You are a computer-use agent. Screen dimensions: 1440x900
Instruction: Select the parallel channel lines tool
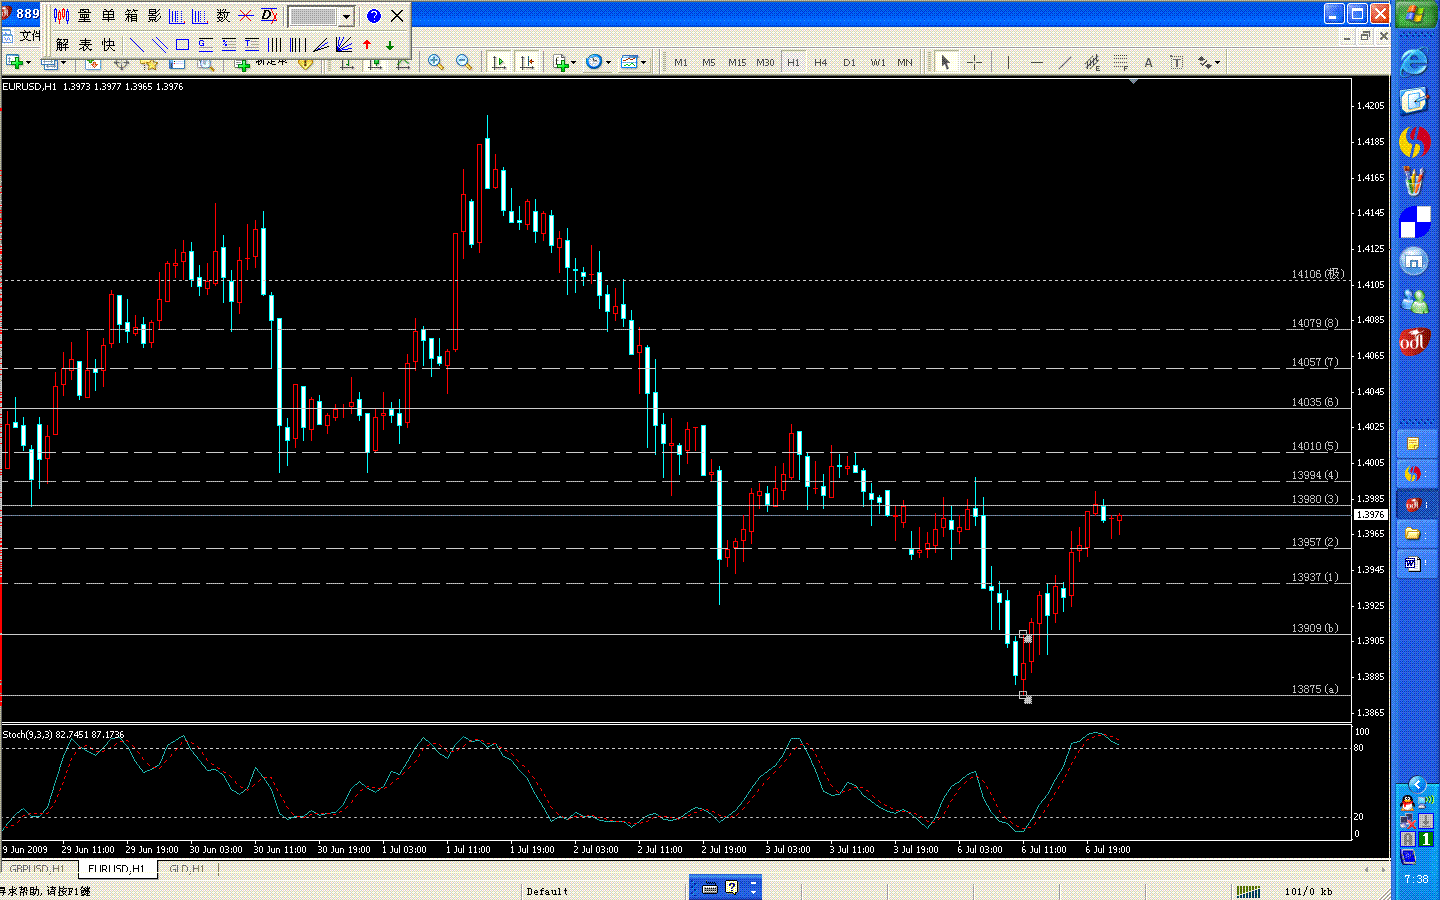(x=160, y=45)
